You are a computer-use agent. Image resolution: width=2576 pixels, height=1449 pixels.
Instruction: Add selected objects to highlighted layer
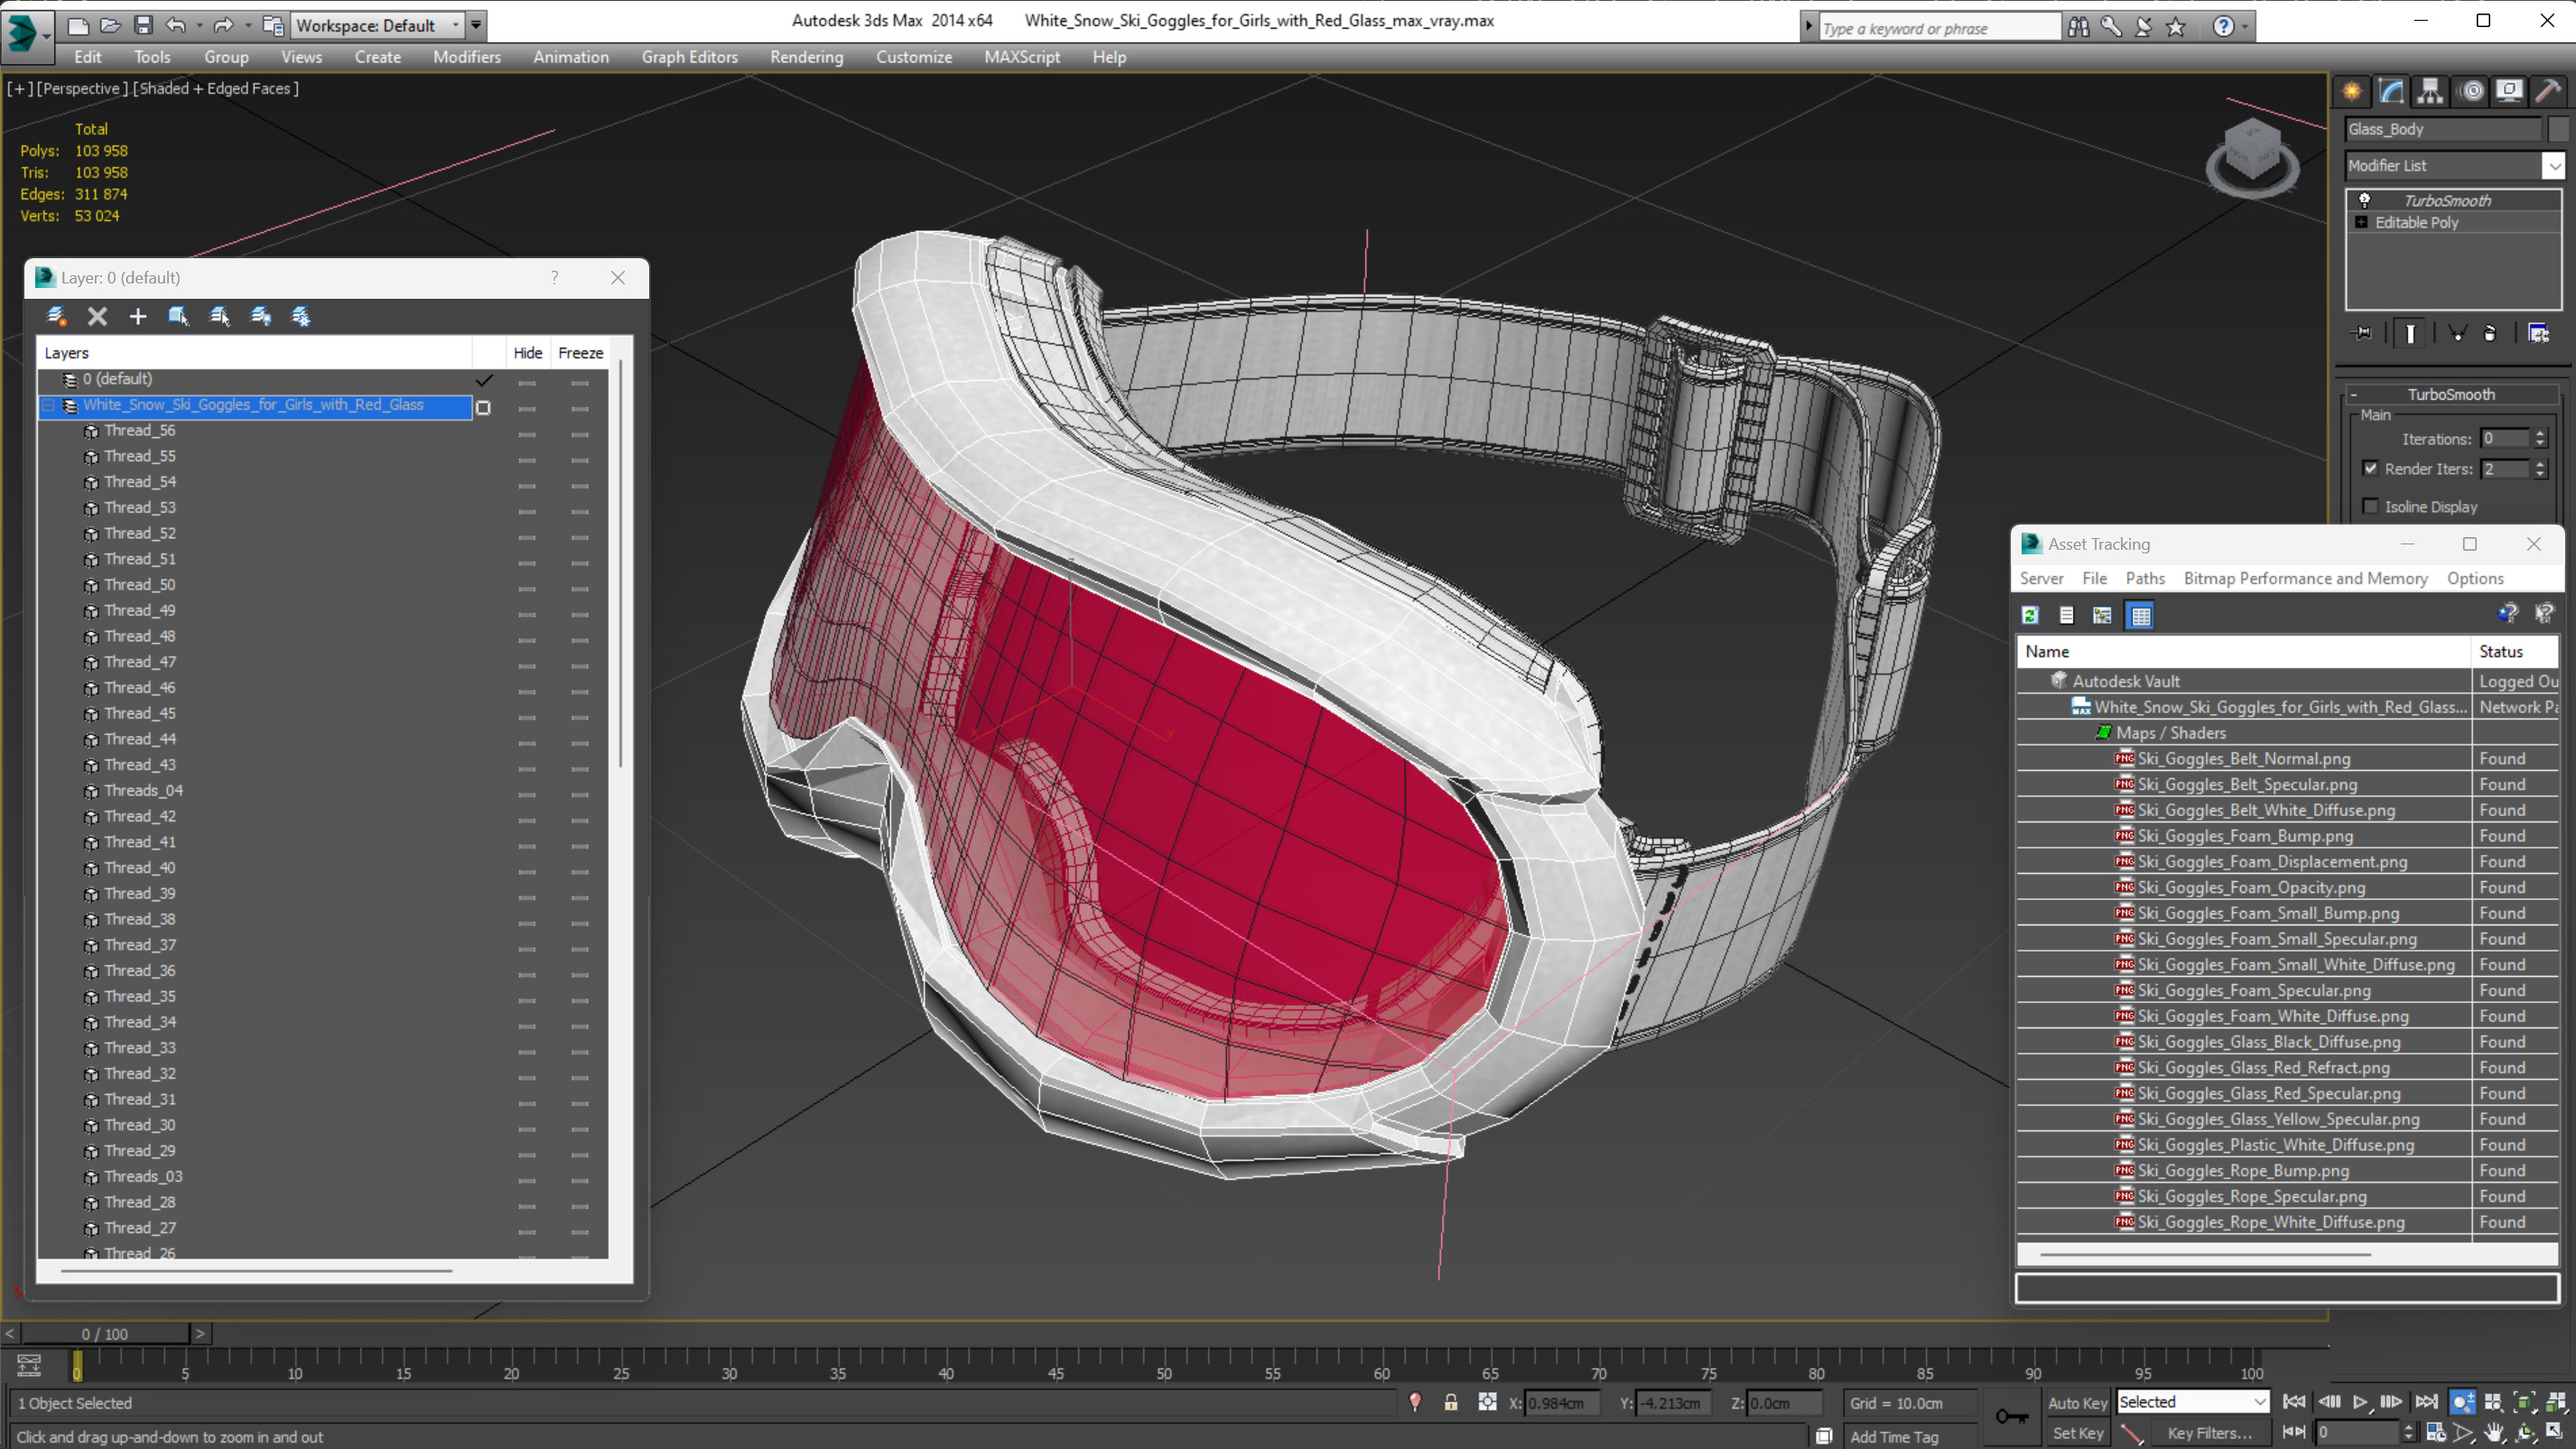pos(138,316)
